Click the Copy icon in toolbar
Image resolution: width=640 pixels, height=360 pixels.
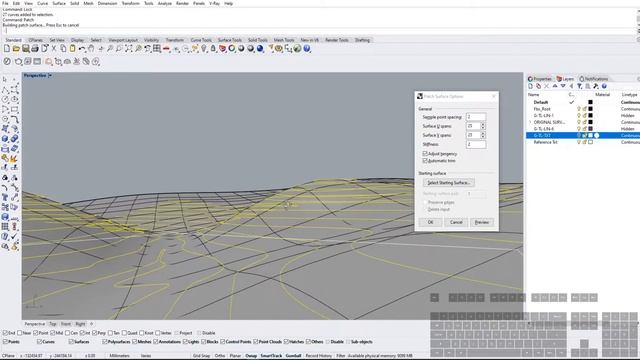click(63, 49)
